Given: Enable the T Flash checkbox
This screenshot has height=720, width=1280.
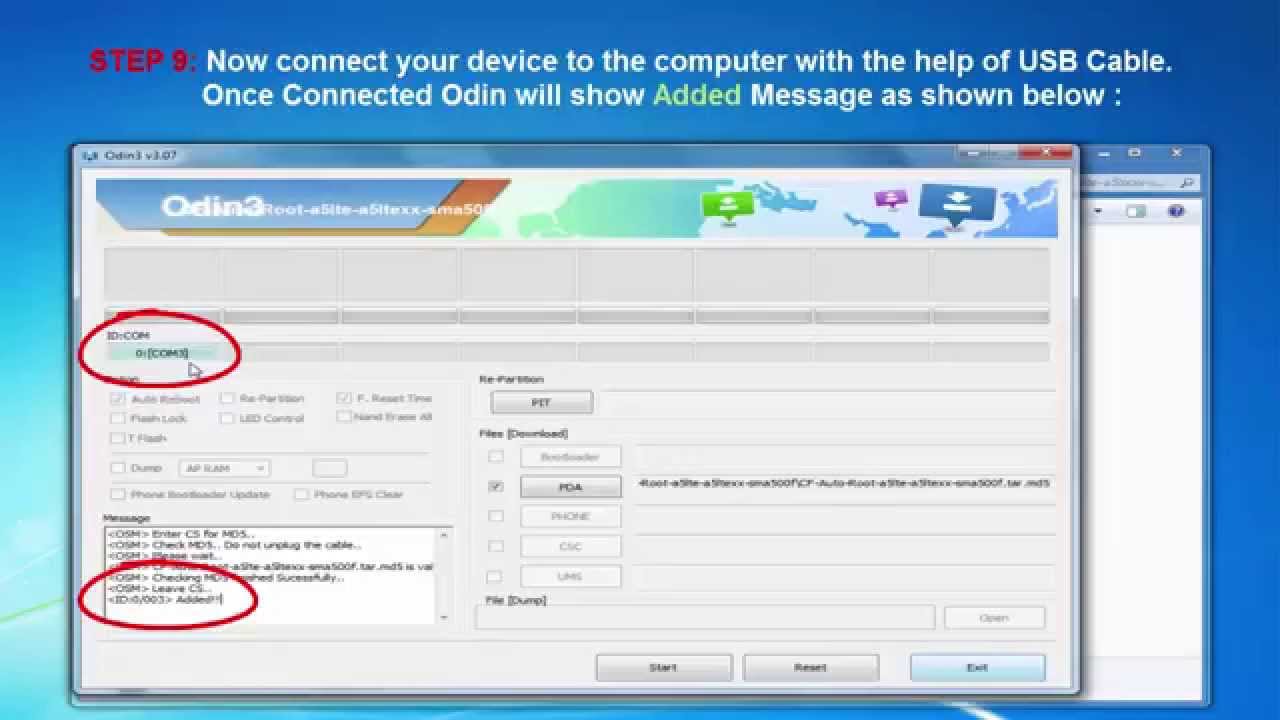Looking at the screenshot, I should (x=118, y=438).
